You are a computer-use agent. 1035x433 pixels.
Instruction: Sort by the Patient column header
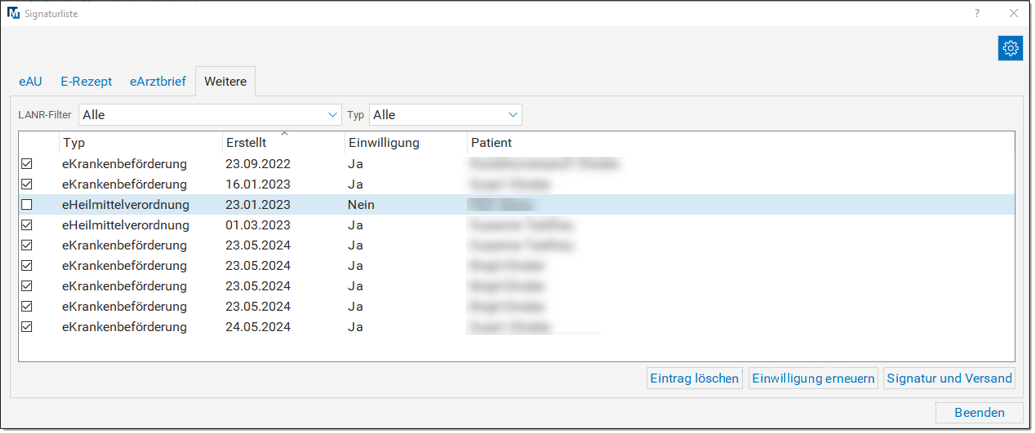491,143
